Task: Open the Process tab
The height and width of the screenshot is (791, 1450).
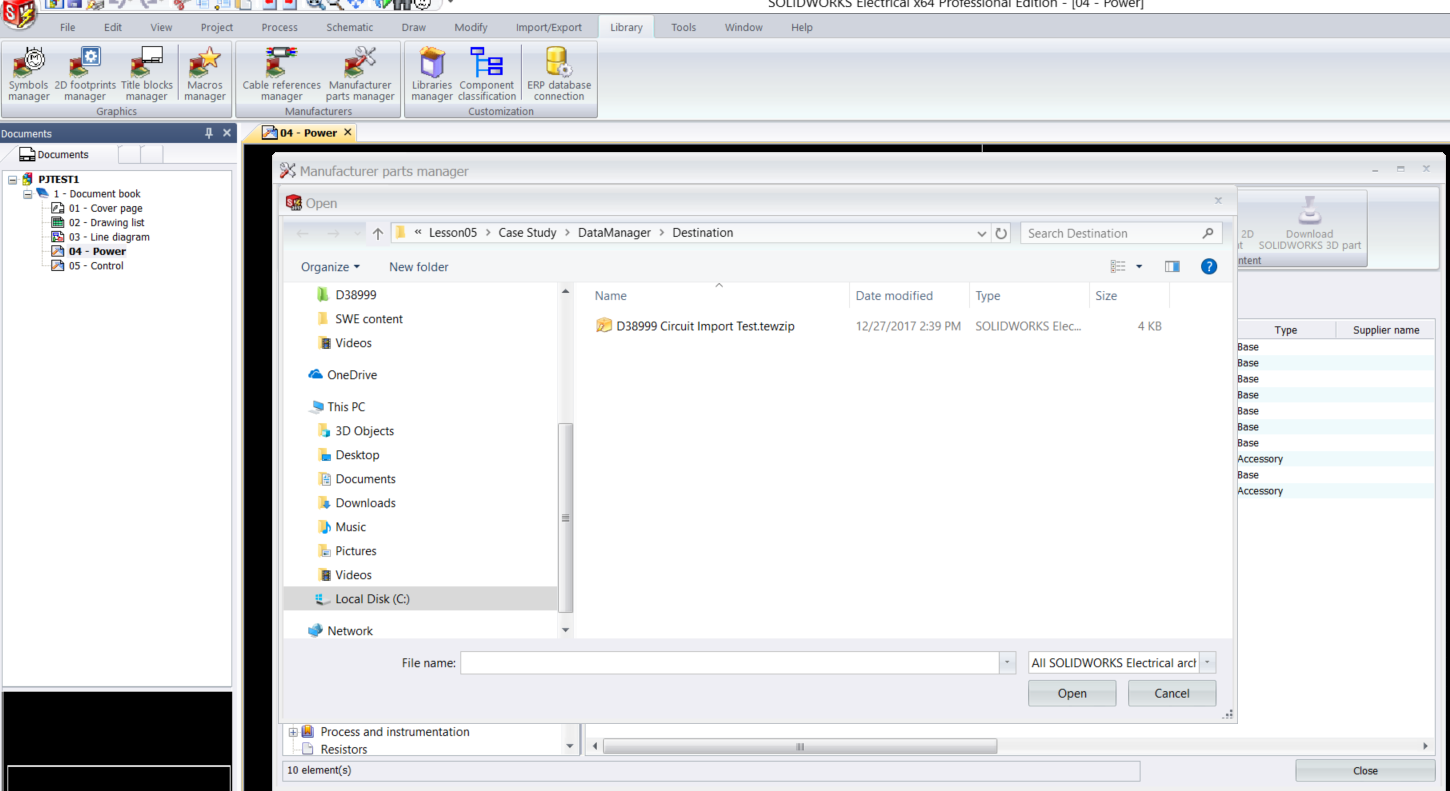Action: (279, 27)
